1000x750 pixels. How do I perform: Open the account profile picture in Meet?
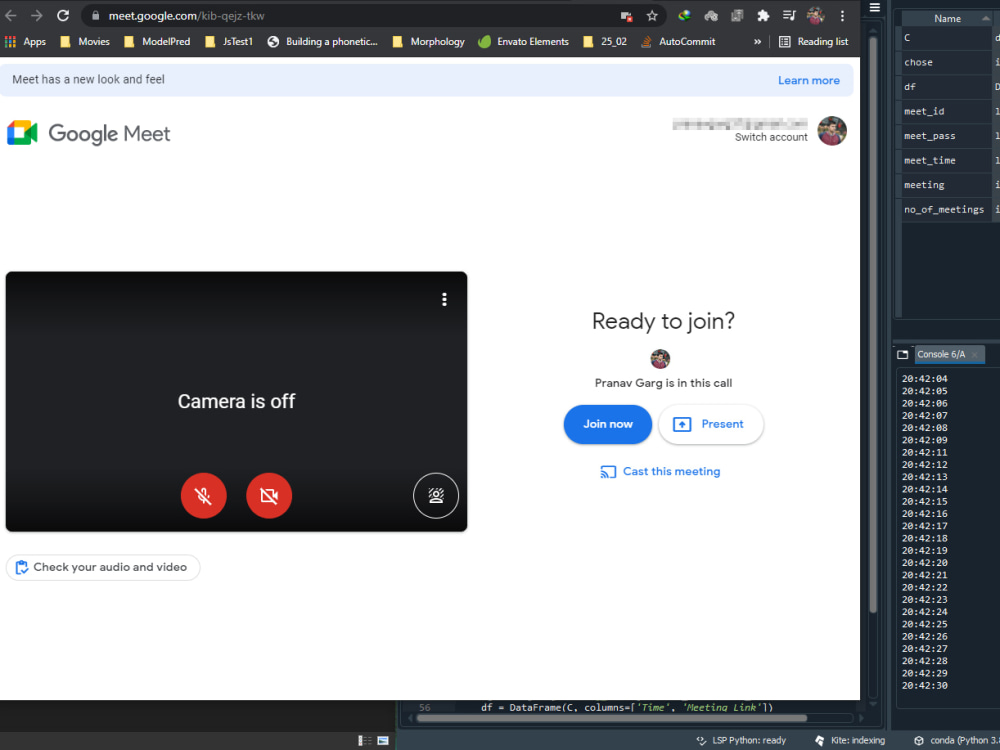coord(832,131)
